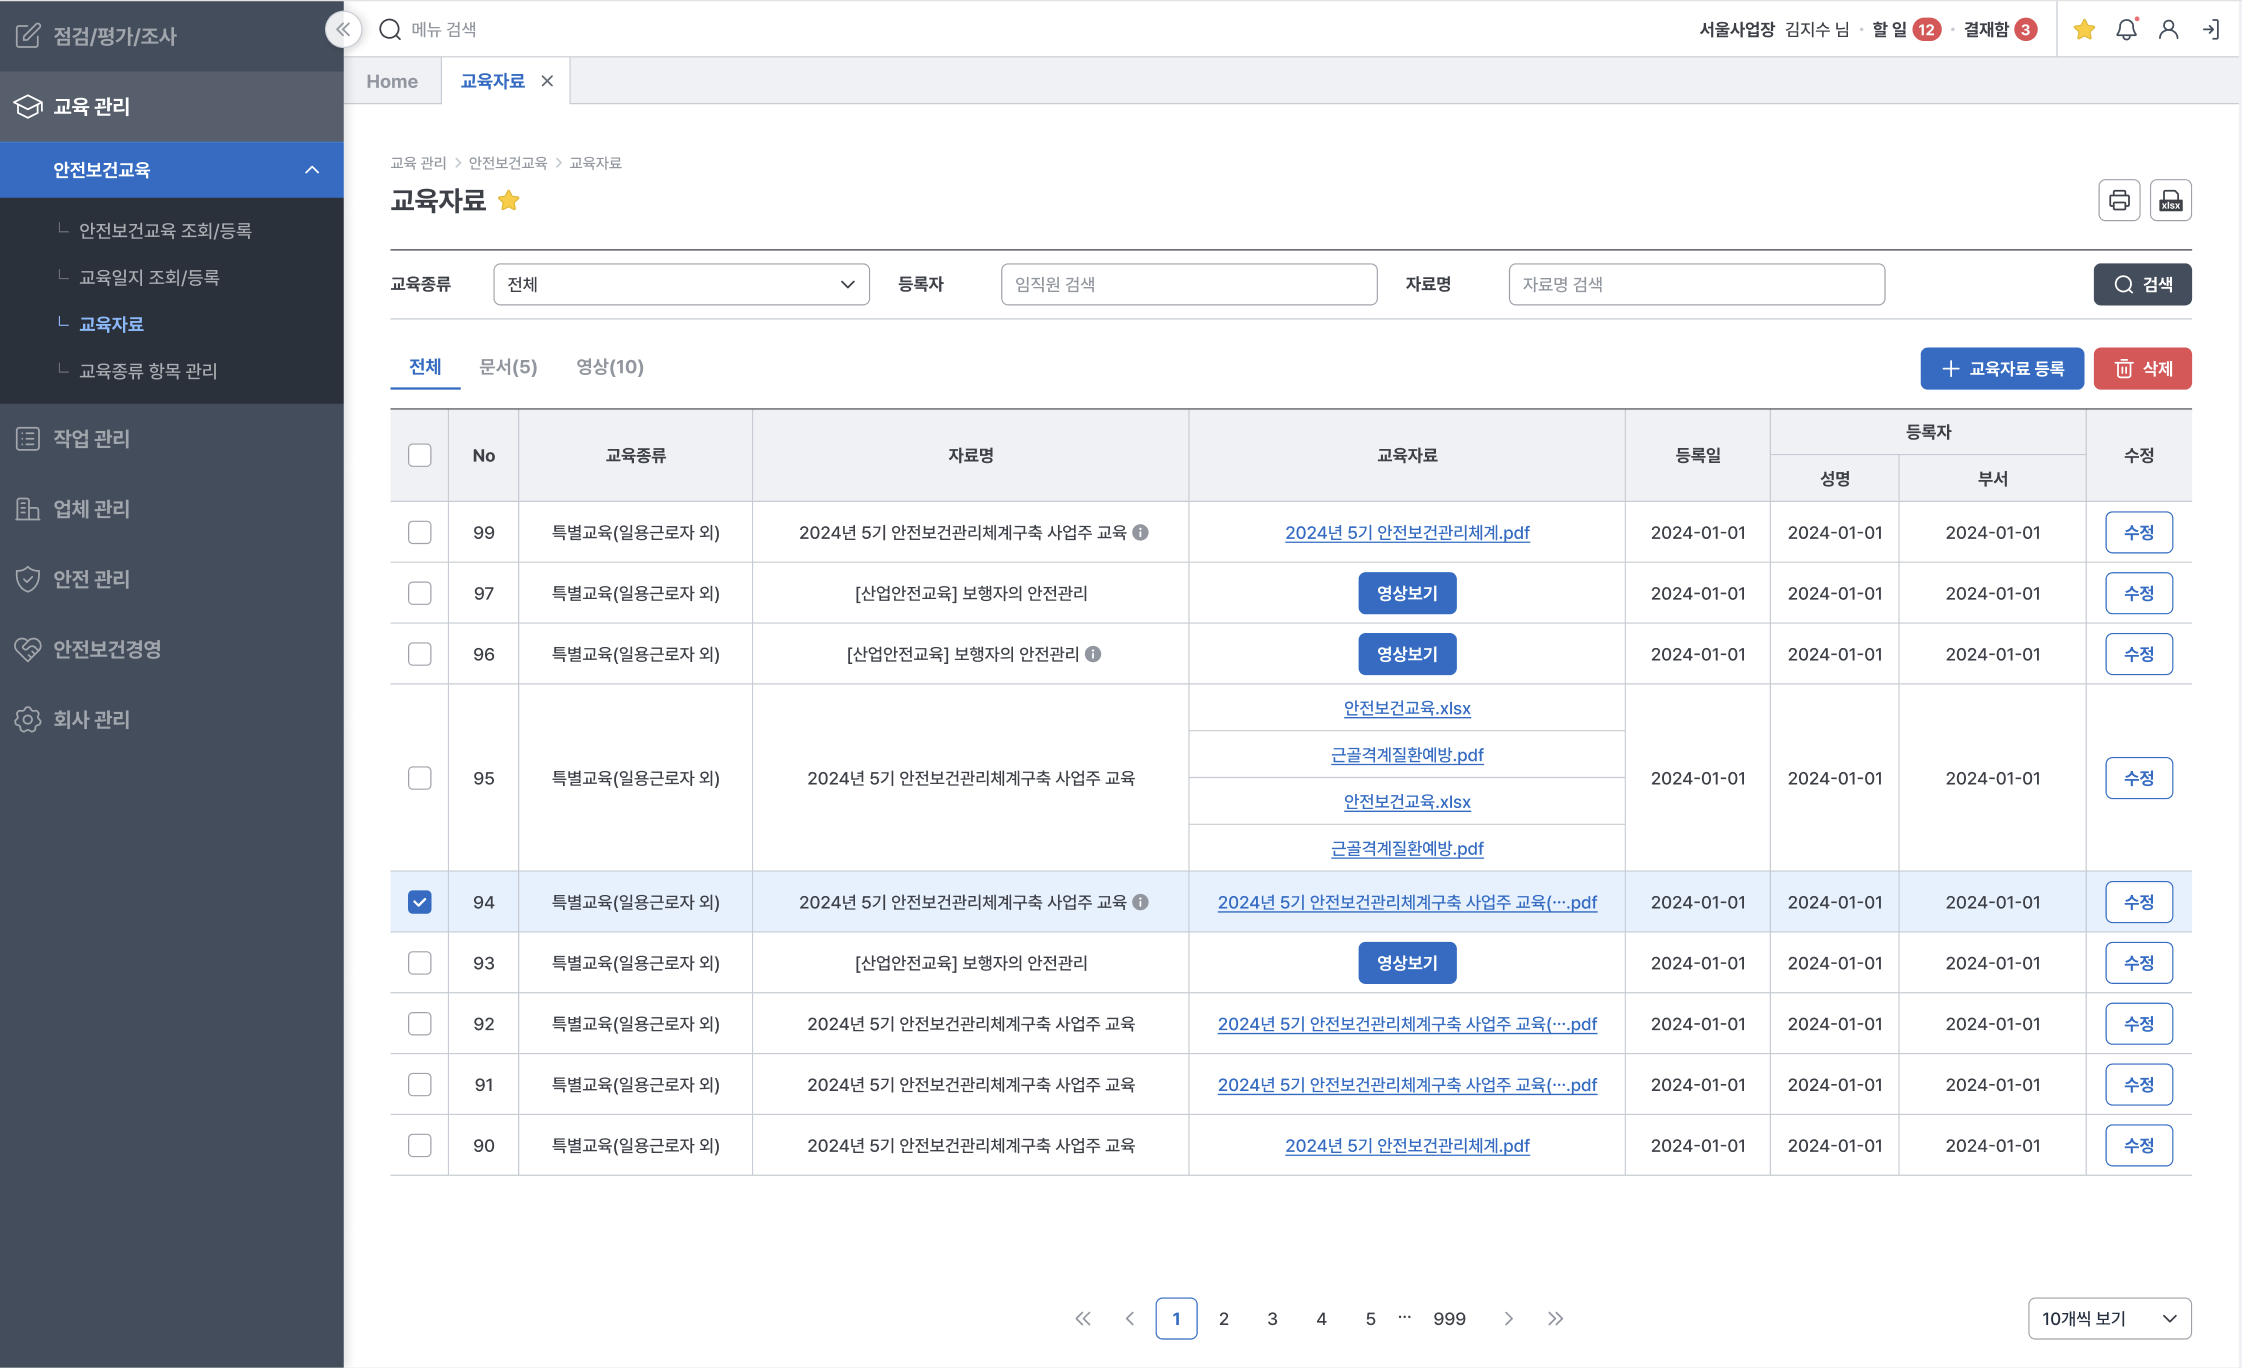This screenshot has width=2242, height=1368.
Task: Tick the checkbox for row 97
Action: pyautogui.click(x=420, y=593)
